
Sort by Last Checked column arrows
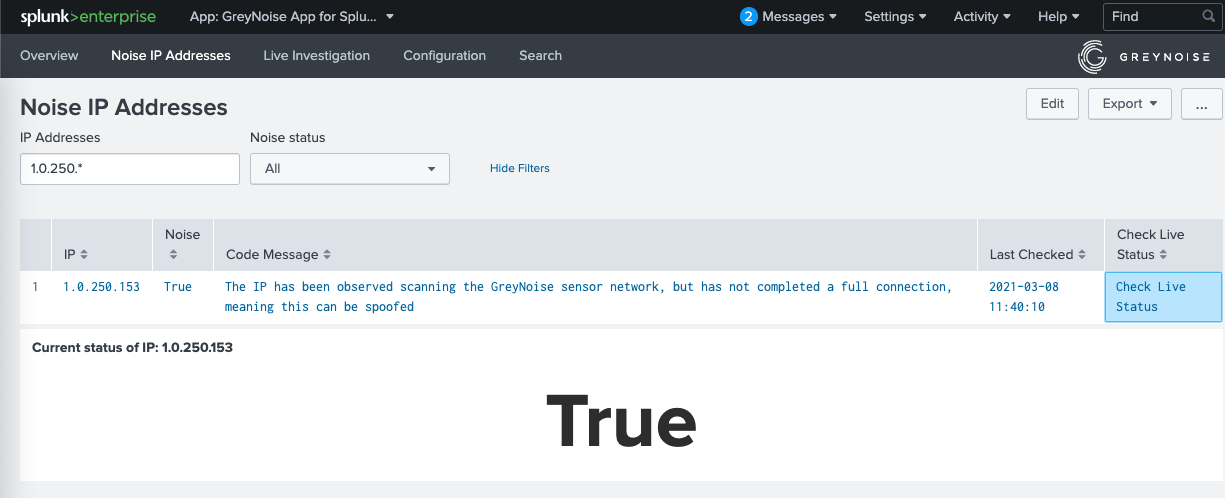(x=1082, y=255)
